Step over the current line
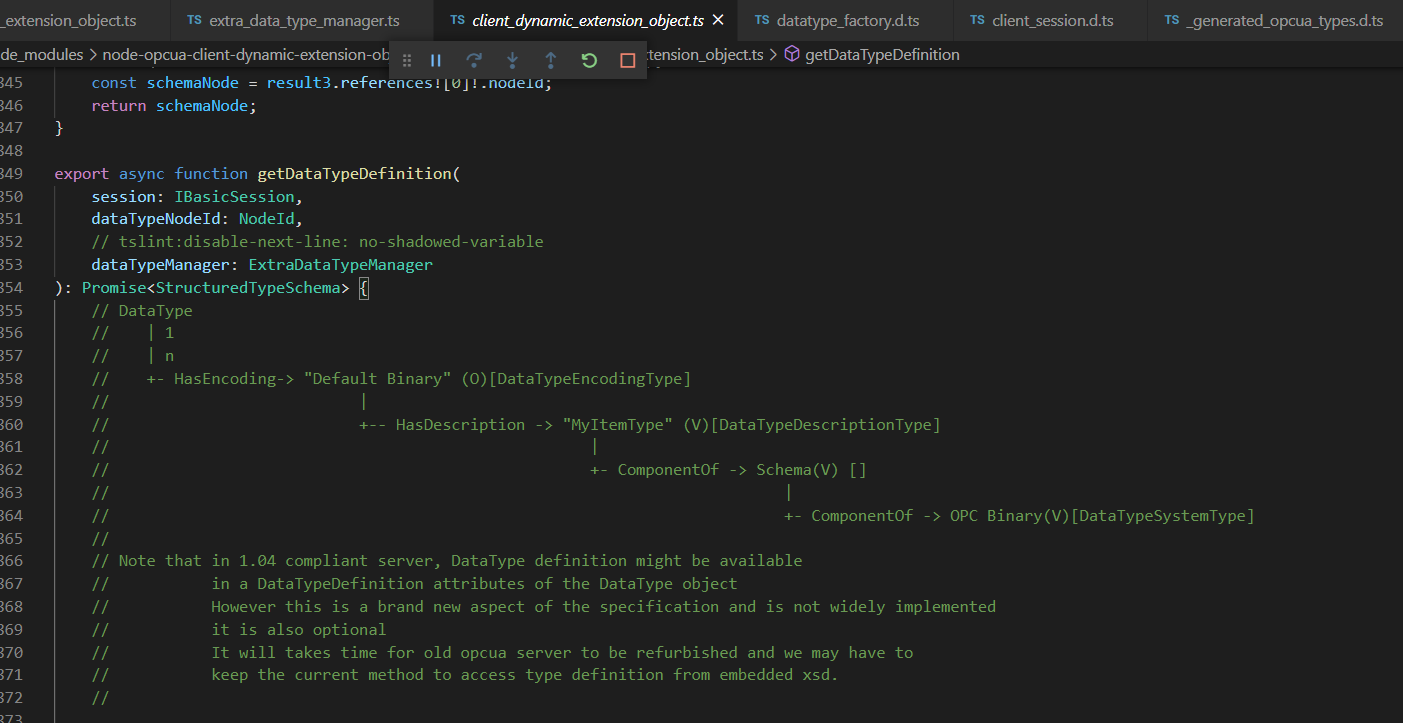1403x723 pixels. (473, 60)
